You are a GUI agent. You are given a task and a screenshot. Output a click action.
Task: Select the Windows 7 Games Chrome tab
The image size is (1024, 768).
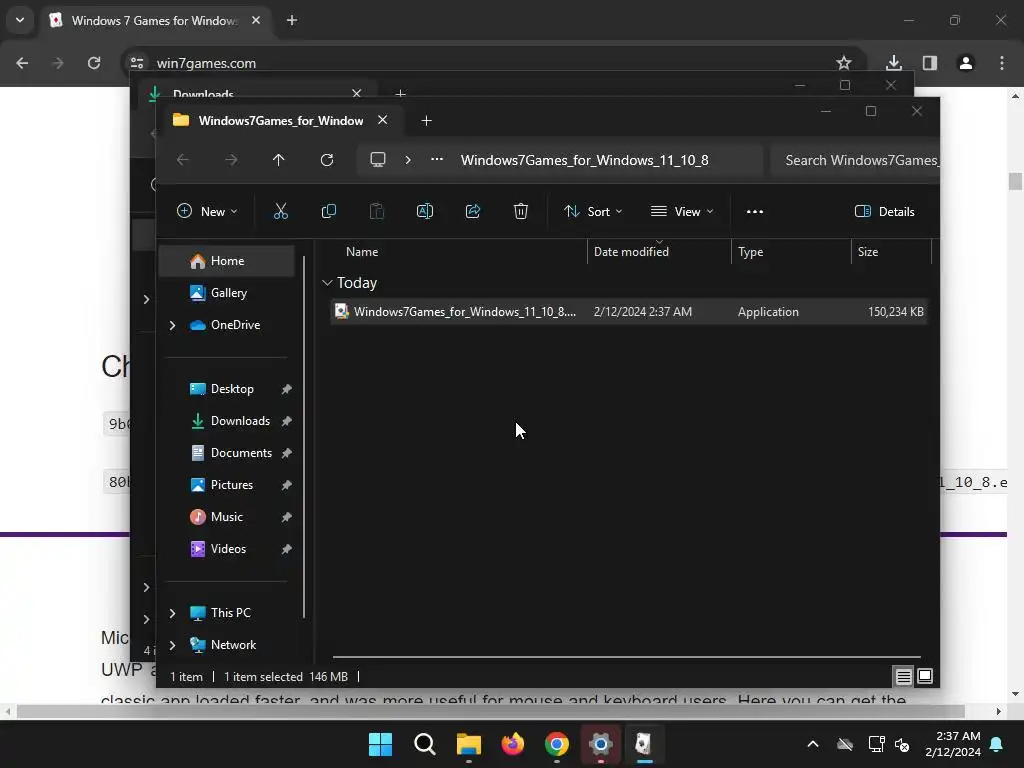pos(155,21)
